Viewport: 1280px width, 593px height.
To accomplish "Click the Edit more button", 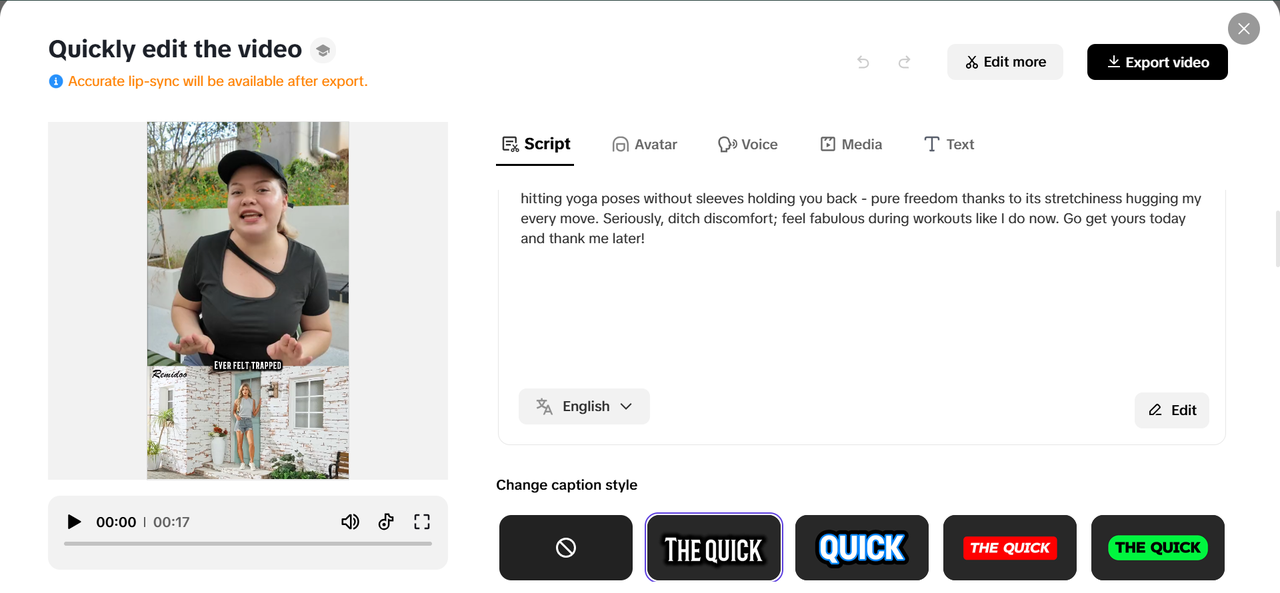I will click(1005, 62).
